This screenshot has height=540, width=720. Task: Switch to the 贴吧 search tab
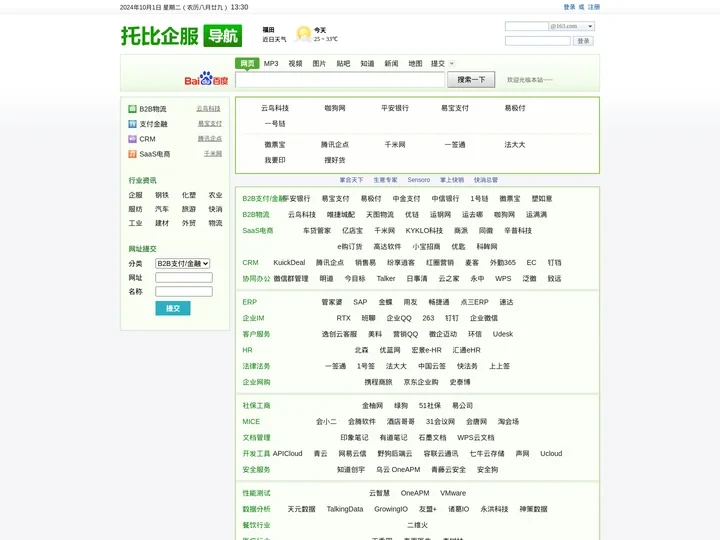coord(343,63)
